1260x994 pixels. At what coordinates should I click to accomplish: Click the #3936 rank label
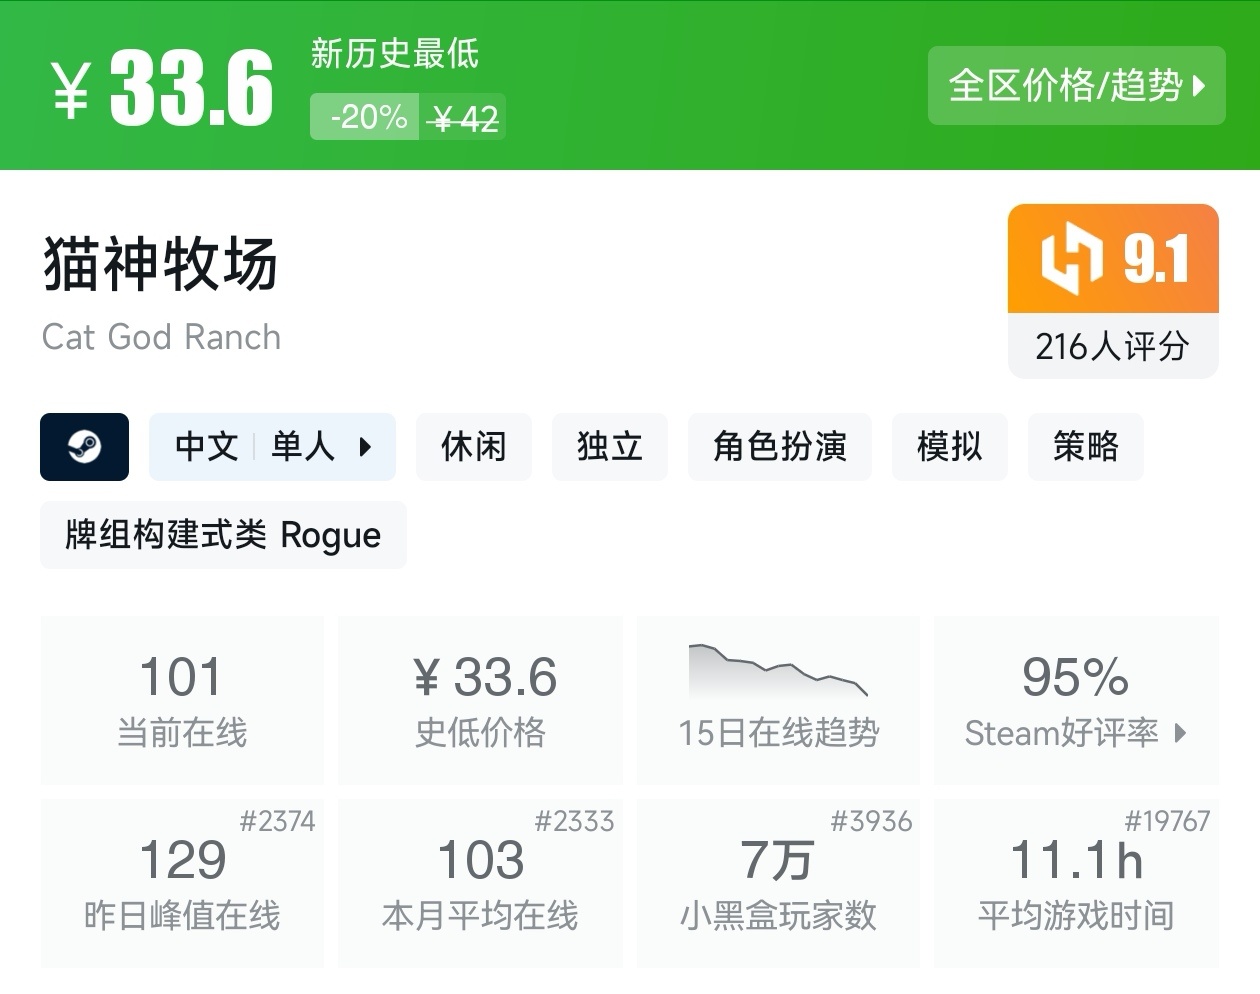click(x=871, y=822)
